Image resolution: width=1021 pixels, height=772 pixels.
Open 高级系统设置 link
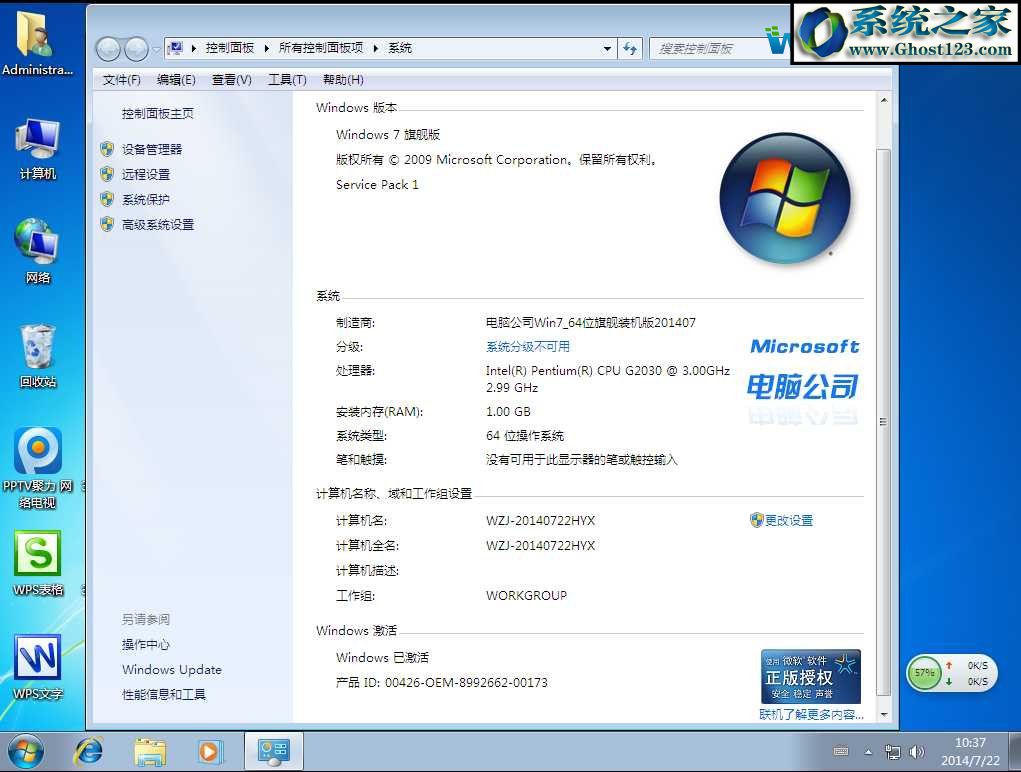(x=158, y=225)
